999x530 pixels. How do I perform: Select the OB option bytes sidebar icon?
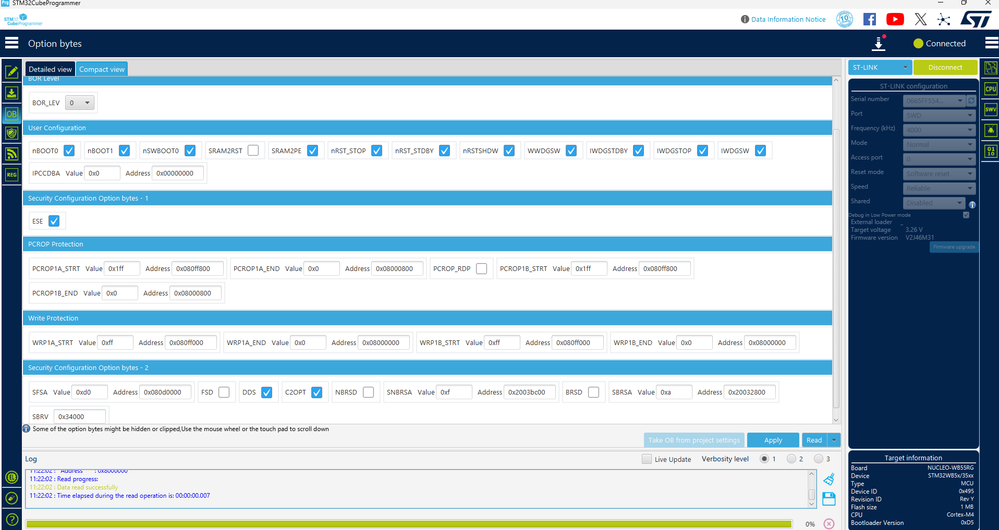point(11,114)
